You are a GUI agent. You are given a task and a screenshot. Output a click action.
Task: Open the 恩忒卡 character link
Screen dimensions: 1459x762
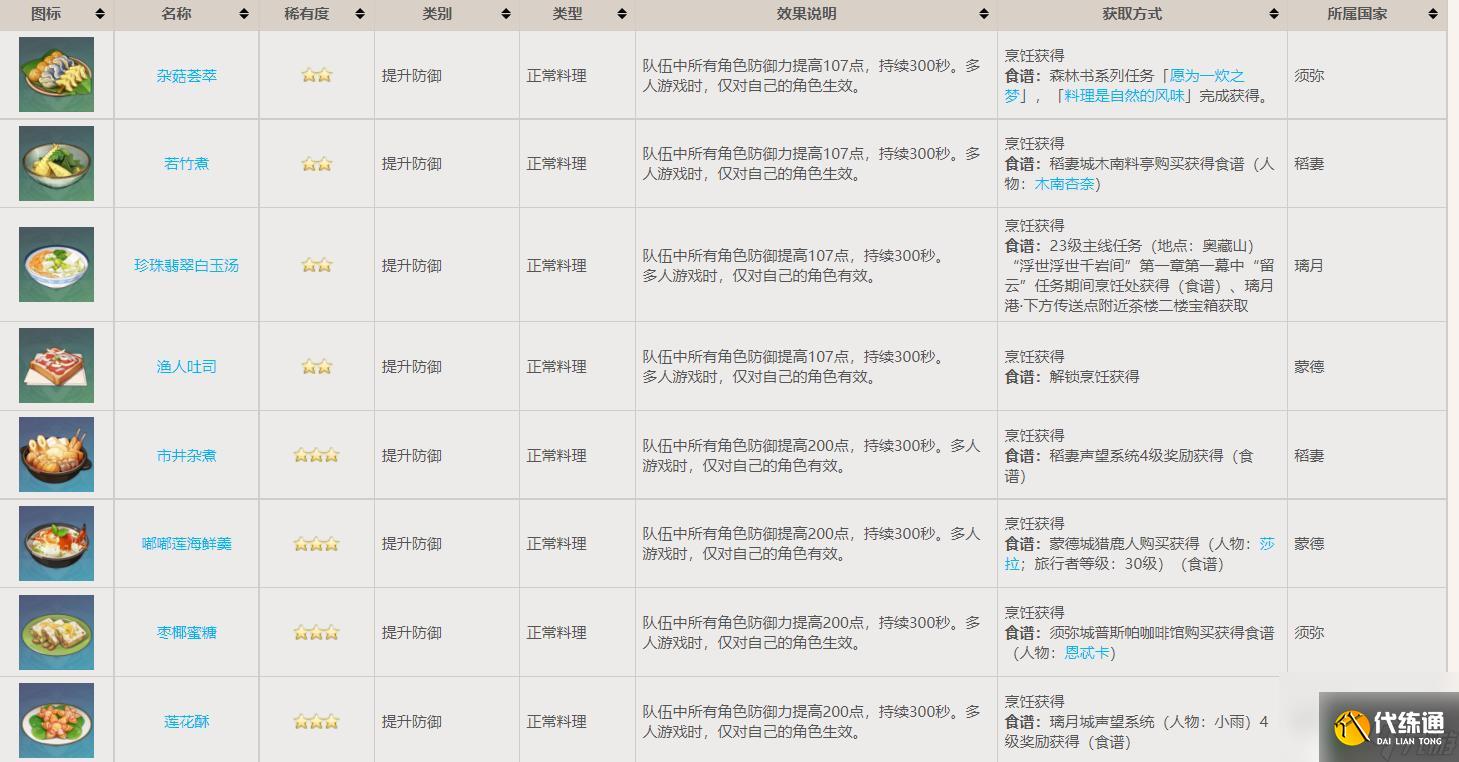[x=1087, y=653]
